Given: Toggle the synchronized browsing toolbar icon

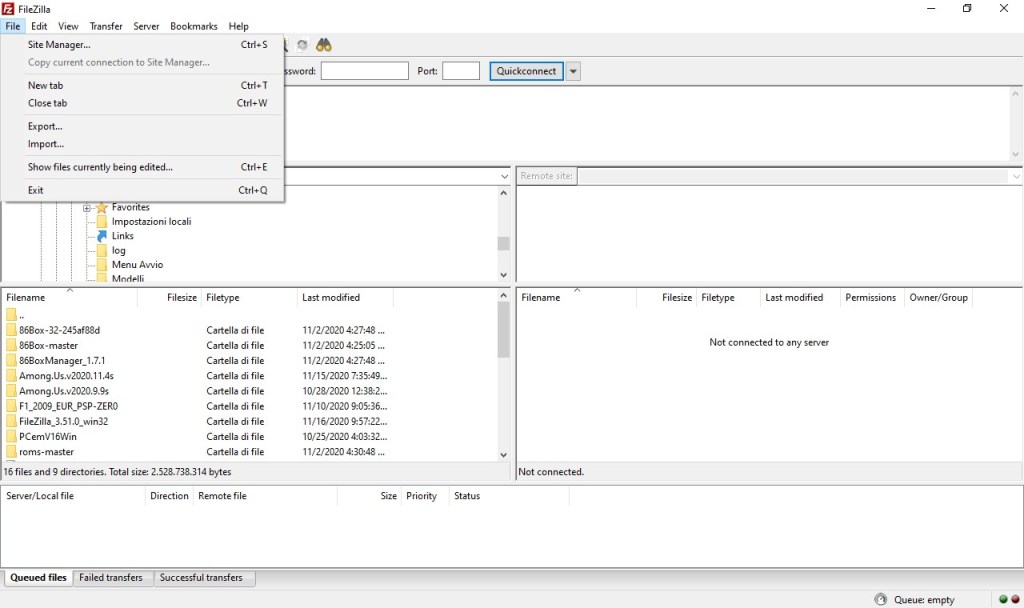Looking at the screenshot, I should [302, 45].
